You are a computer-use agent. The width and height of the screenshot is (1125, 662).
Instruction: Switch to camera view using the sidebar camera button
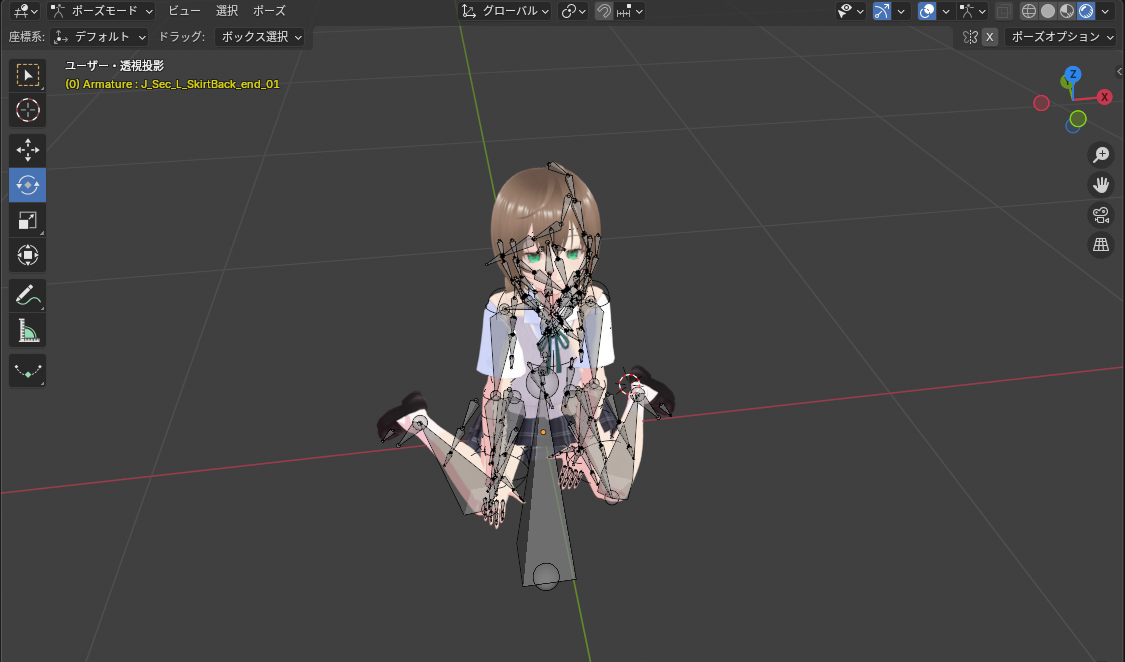[x=1101, y=215]
